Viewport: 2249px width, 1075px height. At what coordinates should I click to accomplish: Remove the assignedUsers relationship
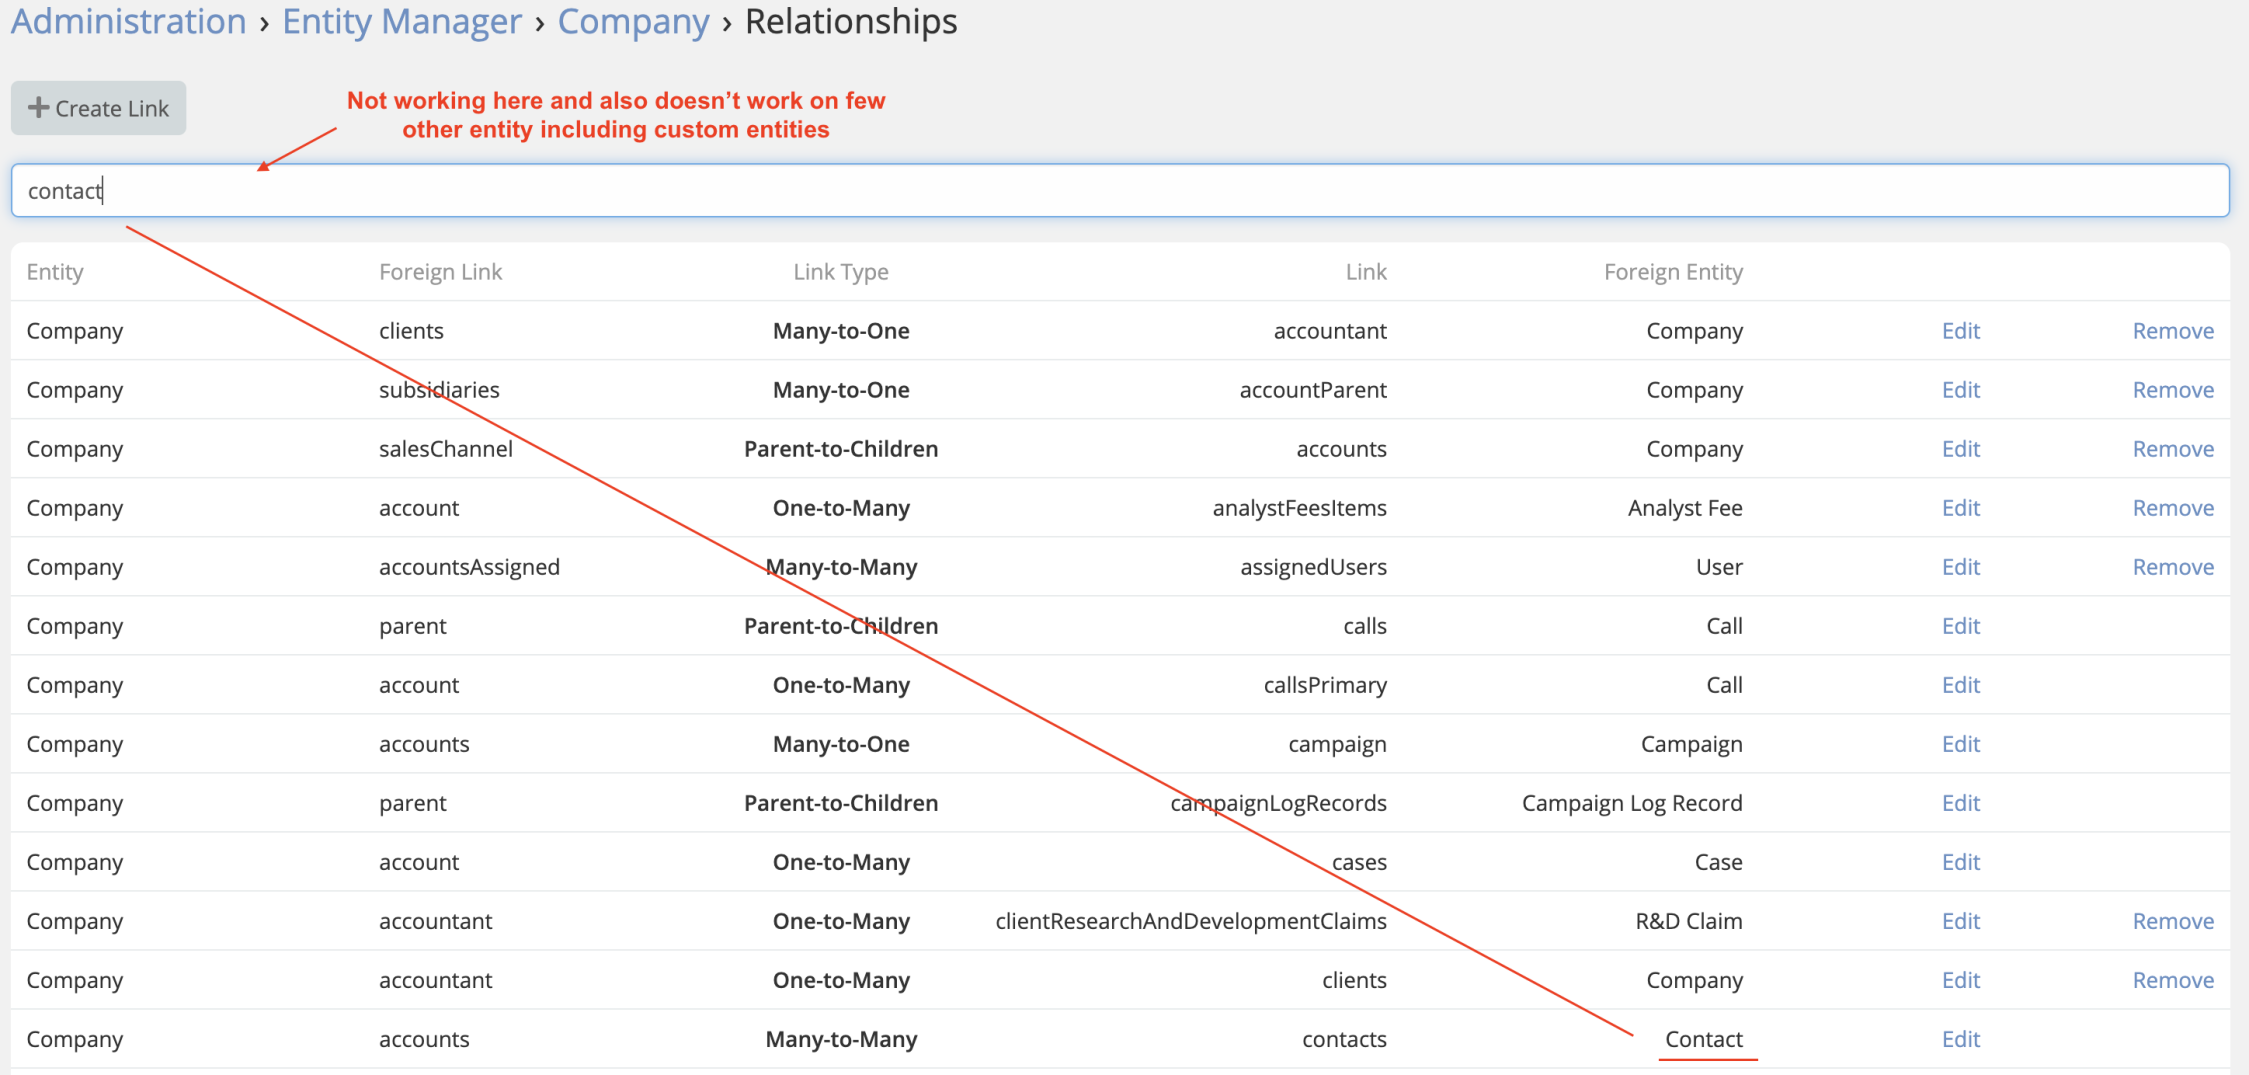click(x=2172, y=567)
